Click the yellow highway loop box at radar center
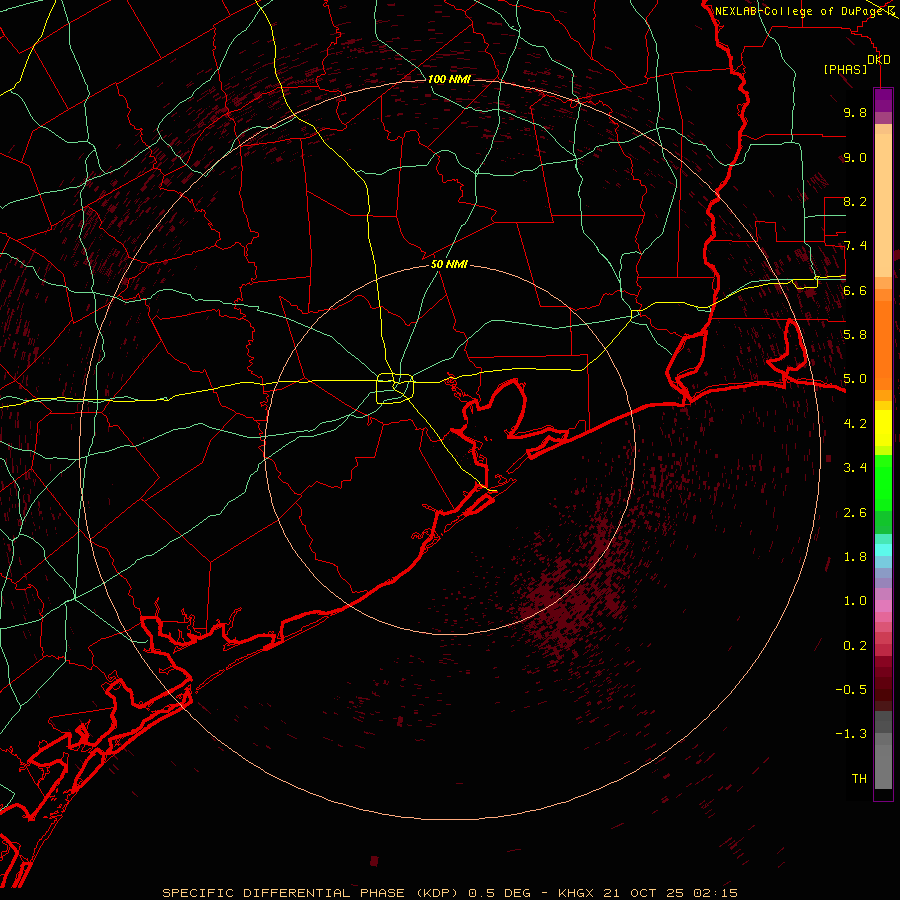900x900 pixels. click(x=395, y=388)
